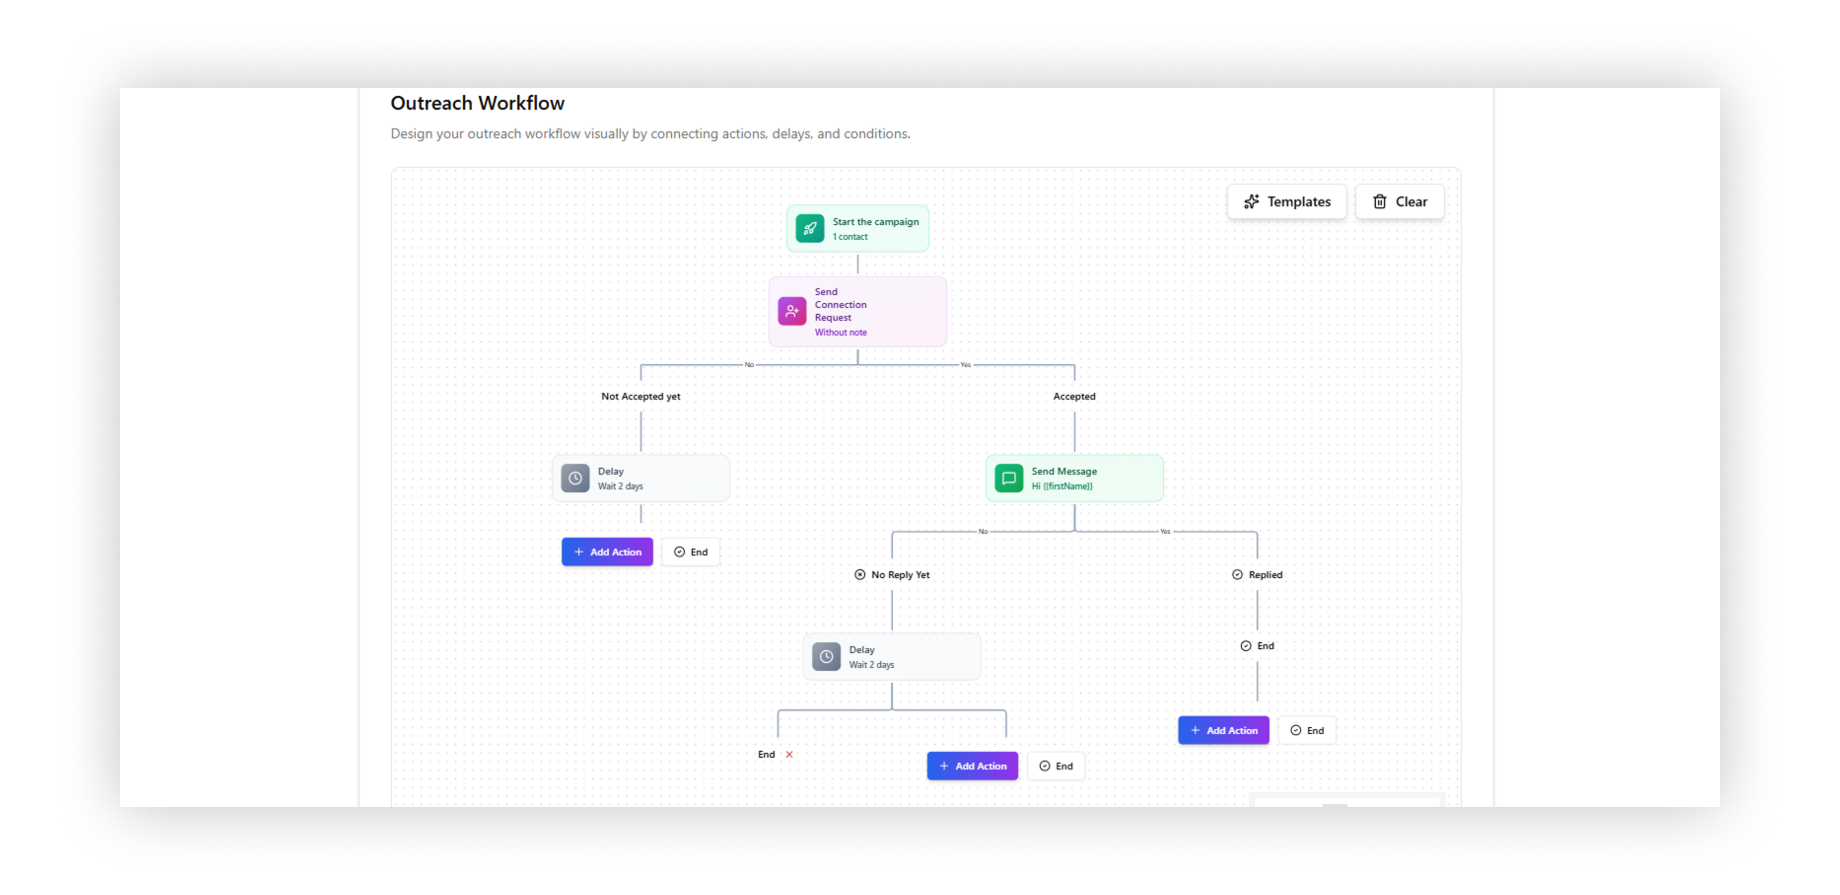Click the End node under Replied
Screen dimensions: 1840x895
coord(1257,646)
